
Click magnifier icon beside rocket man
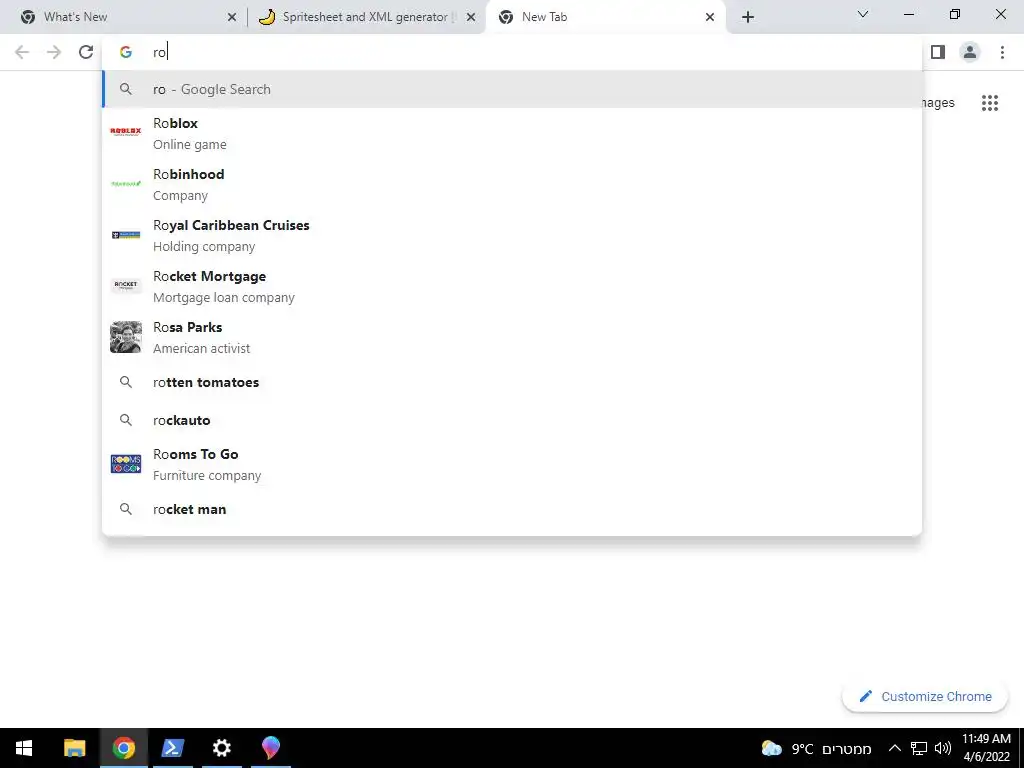tap(126, 509)
